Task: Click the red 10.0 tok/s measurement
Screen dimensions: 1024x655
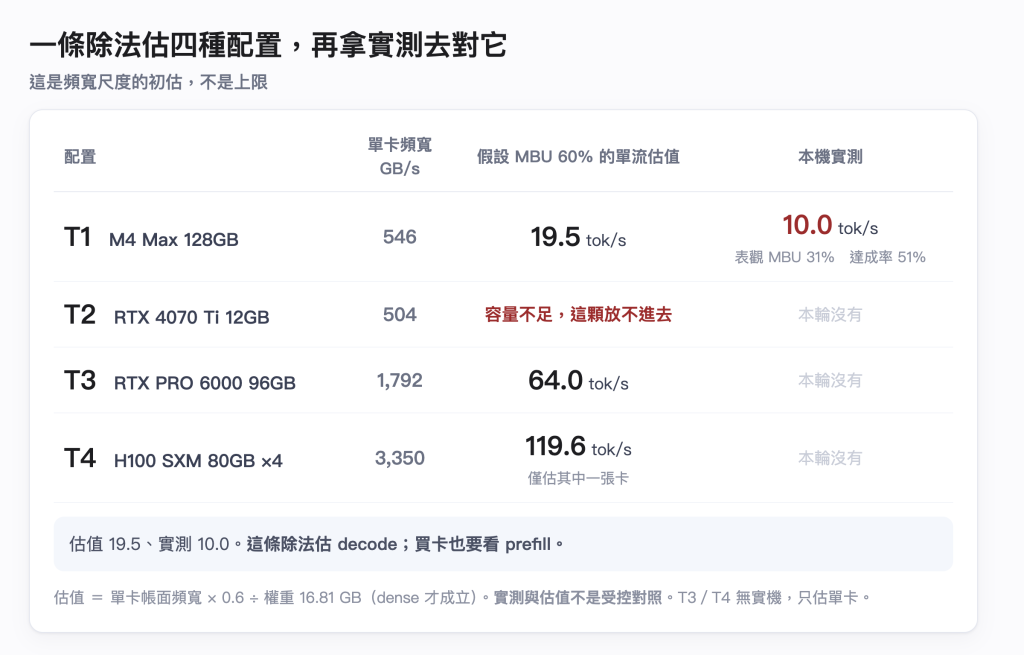Action: click(830, 225)
